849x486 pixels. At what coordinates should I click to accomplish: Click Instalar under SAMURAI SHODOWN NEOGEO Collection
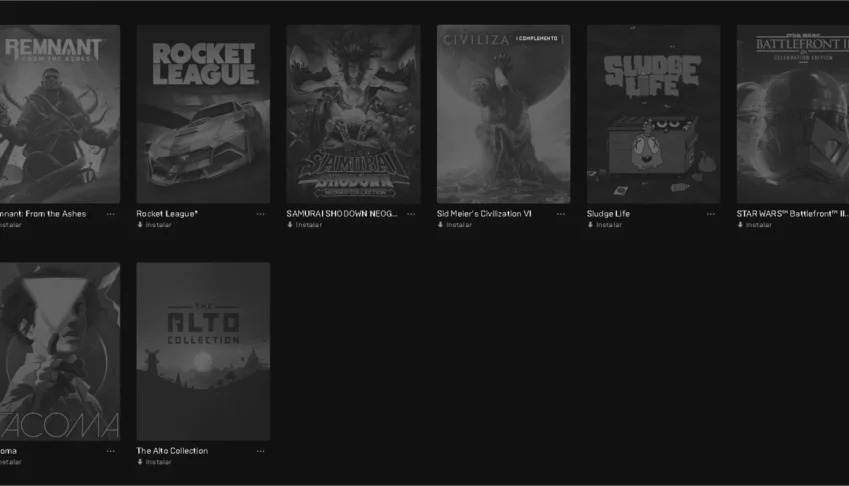[304, 225]
